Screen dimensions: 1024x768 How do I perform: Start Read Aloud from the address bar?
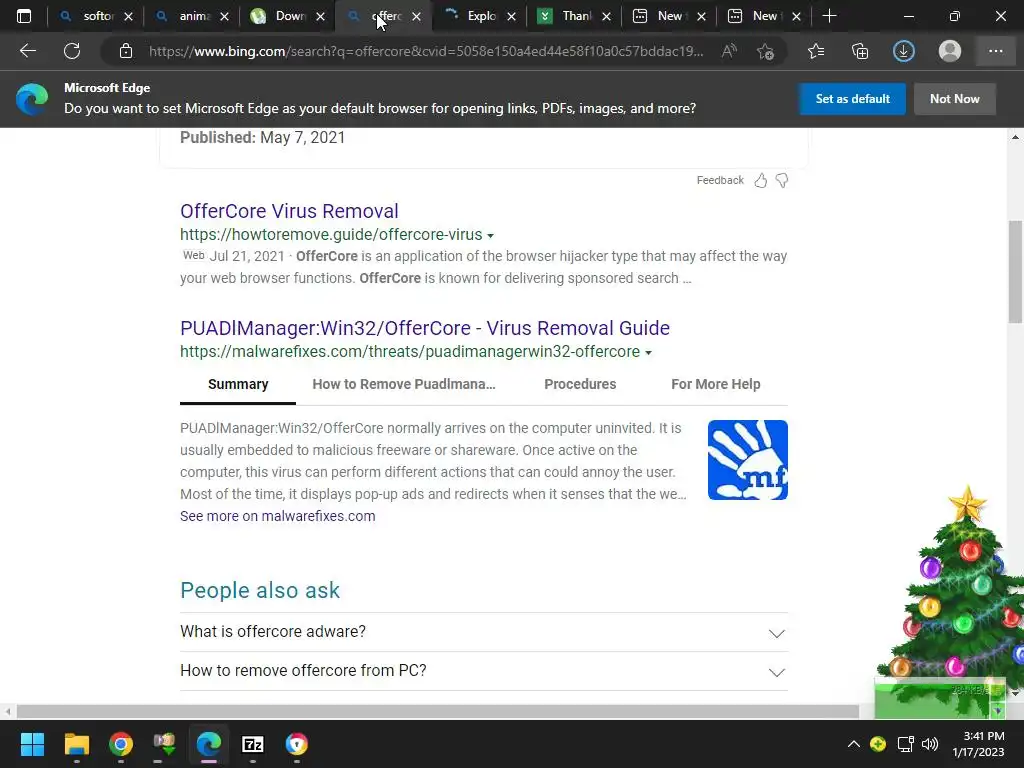729,51
